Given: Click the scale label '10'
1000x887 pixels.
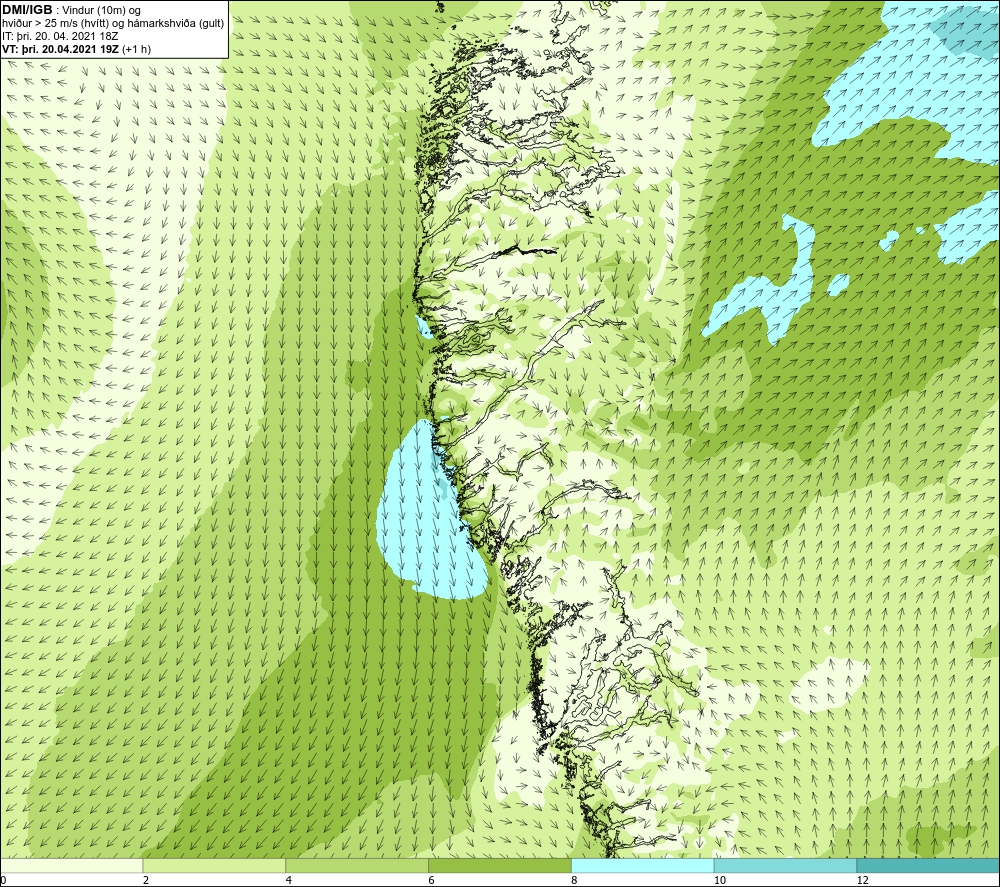Looking at the screenshot, I should [x=720, y=880].
